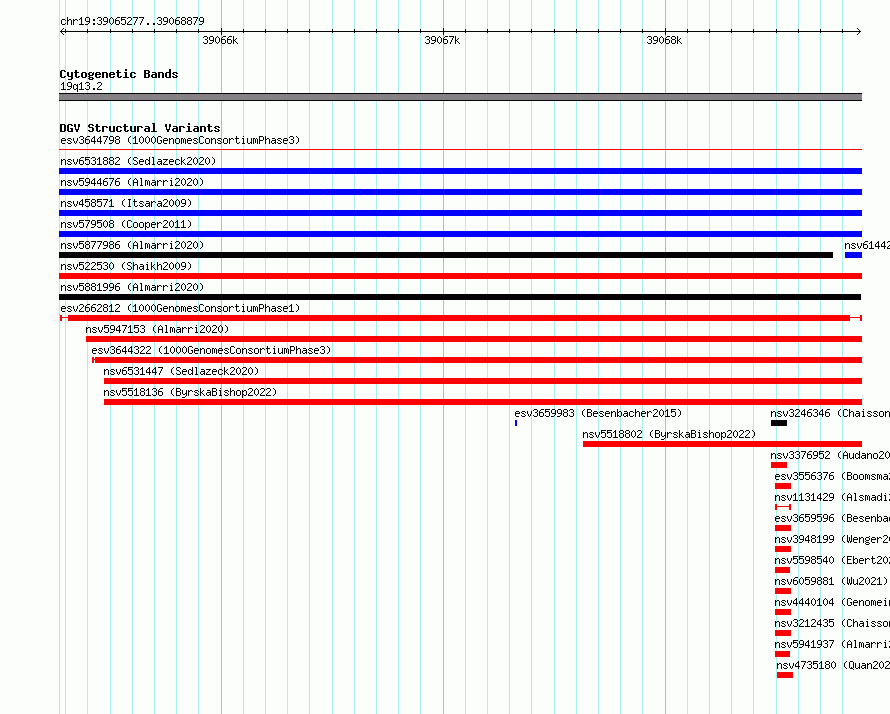Select the 19q13.2 band label
Screen dimensions: 890x714
click(81, 86)
